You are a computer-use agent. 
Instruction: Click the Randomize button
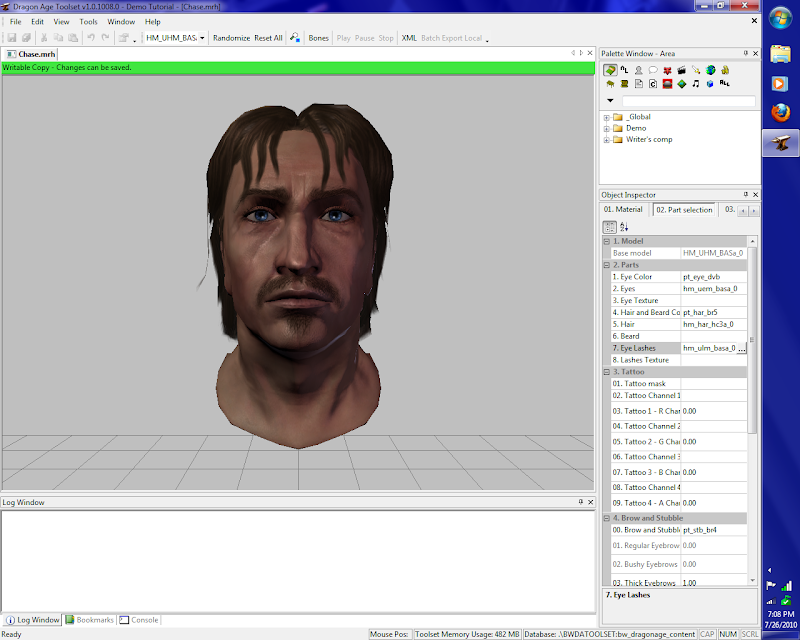pyautogui.click(x=231, y=38)
